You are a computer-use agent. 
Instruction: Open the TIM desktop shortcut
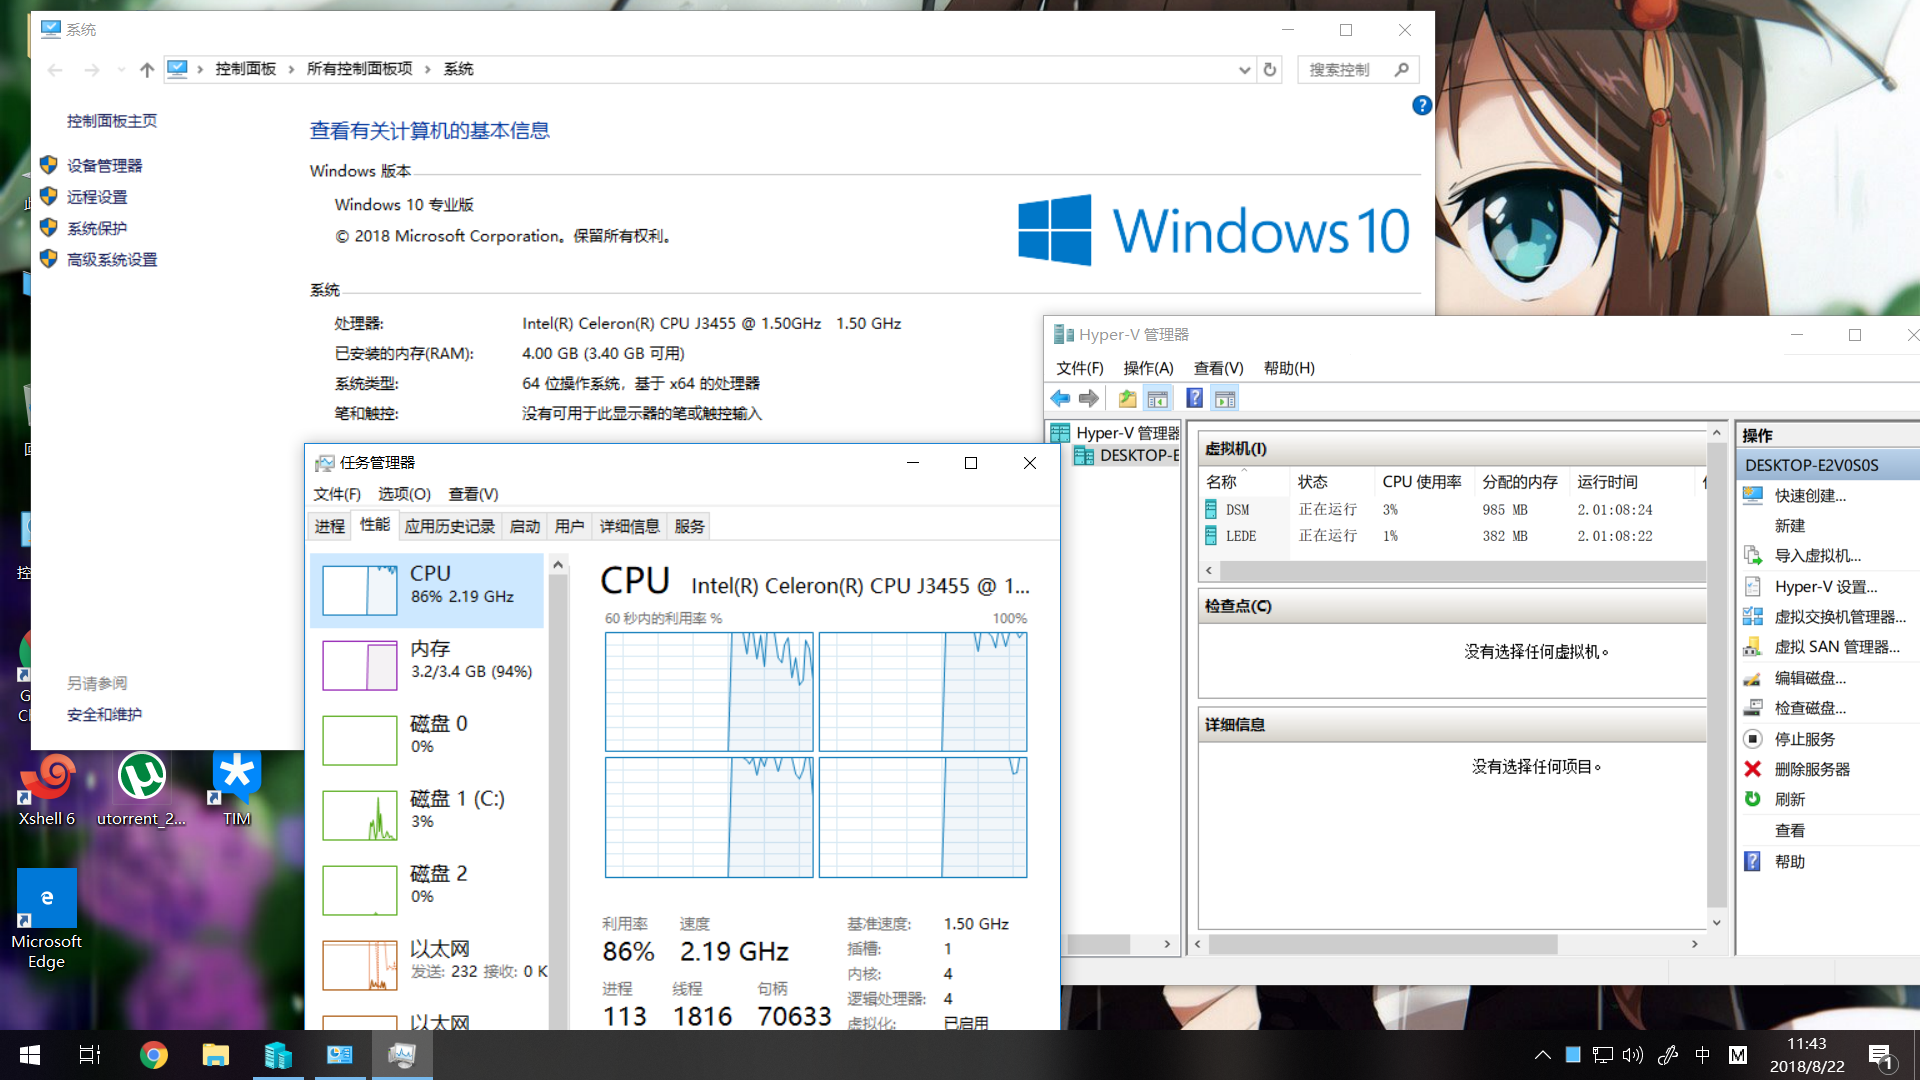click(237, 790)
